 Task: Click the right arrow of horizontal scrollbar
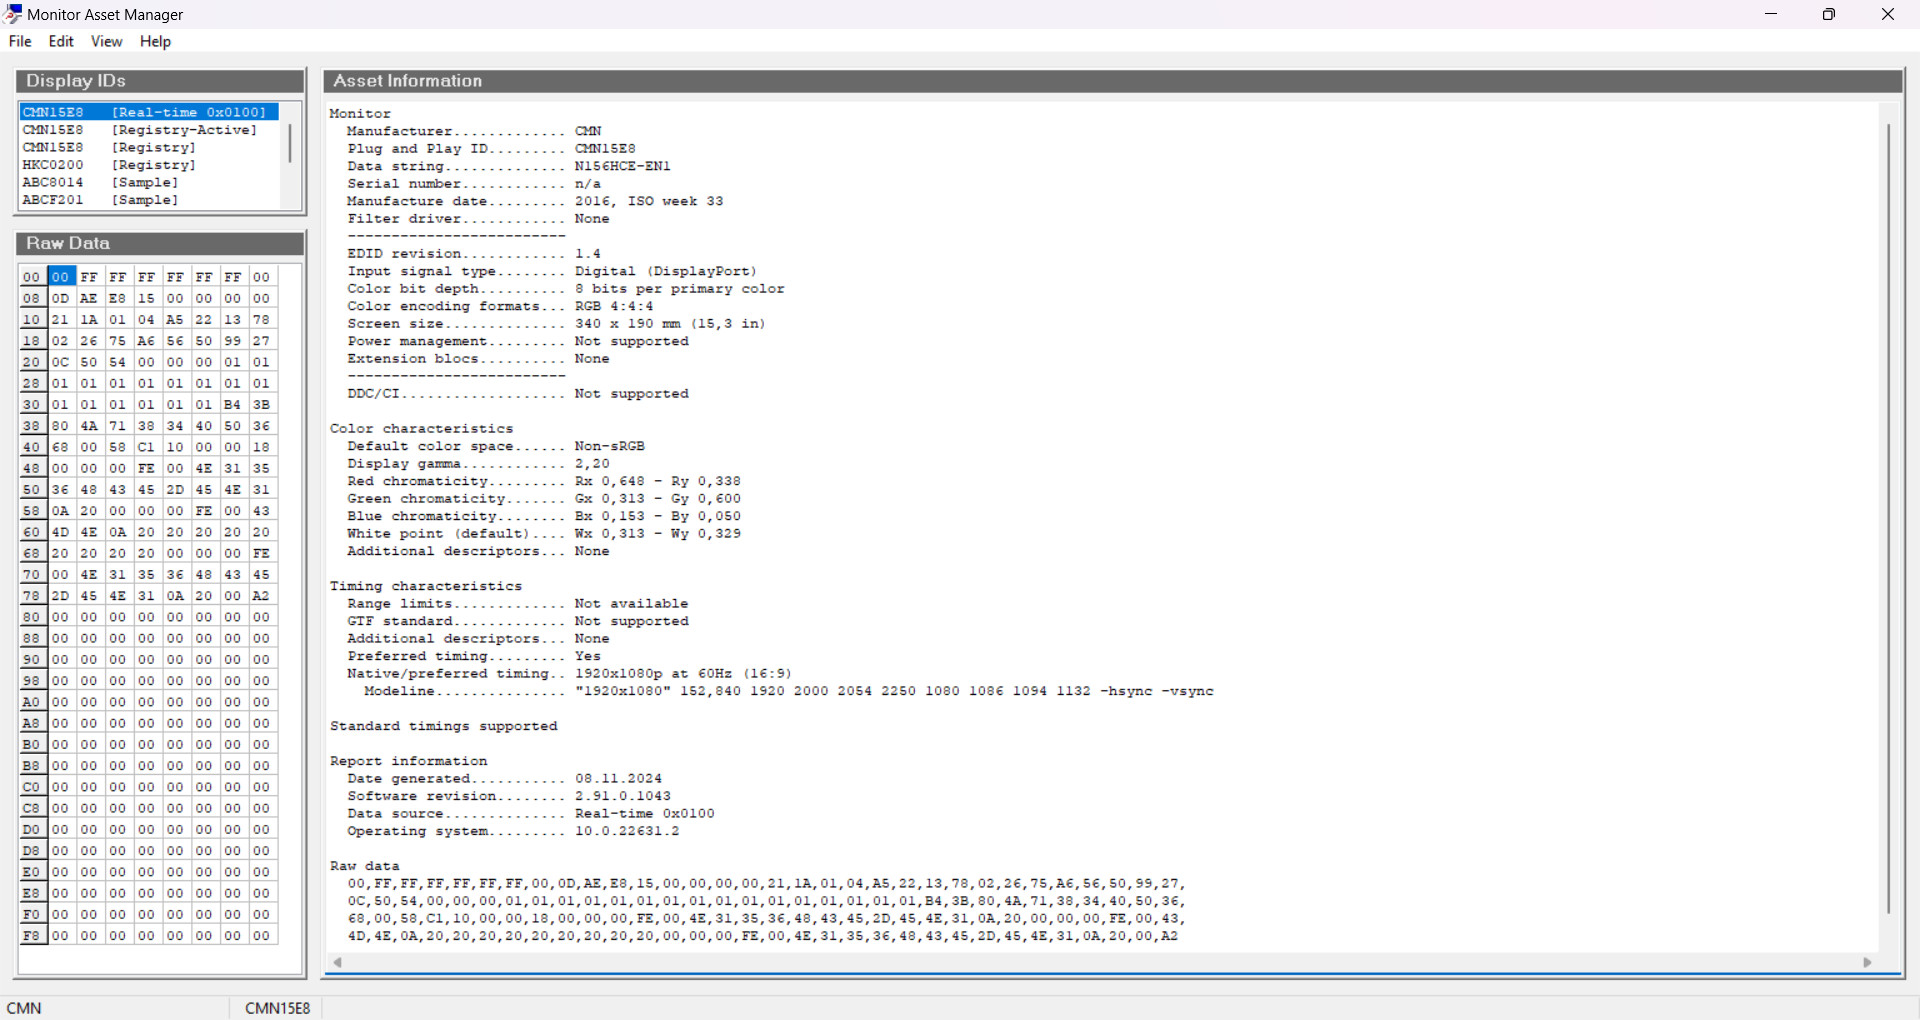pyautogui.click(x=1867, y=962)
